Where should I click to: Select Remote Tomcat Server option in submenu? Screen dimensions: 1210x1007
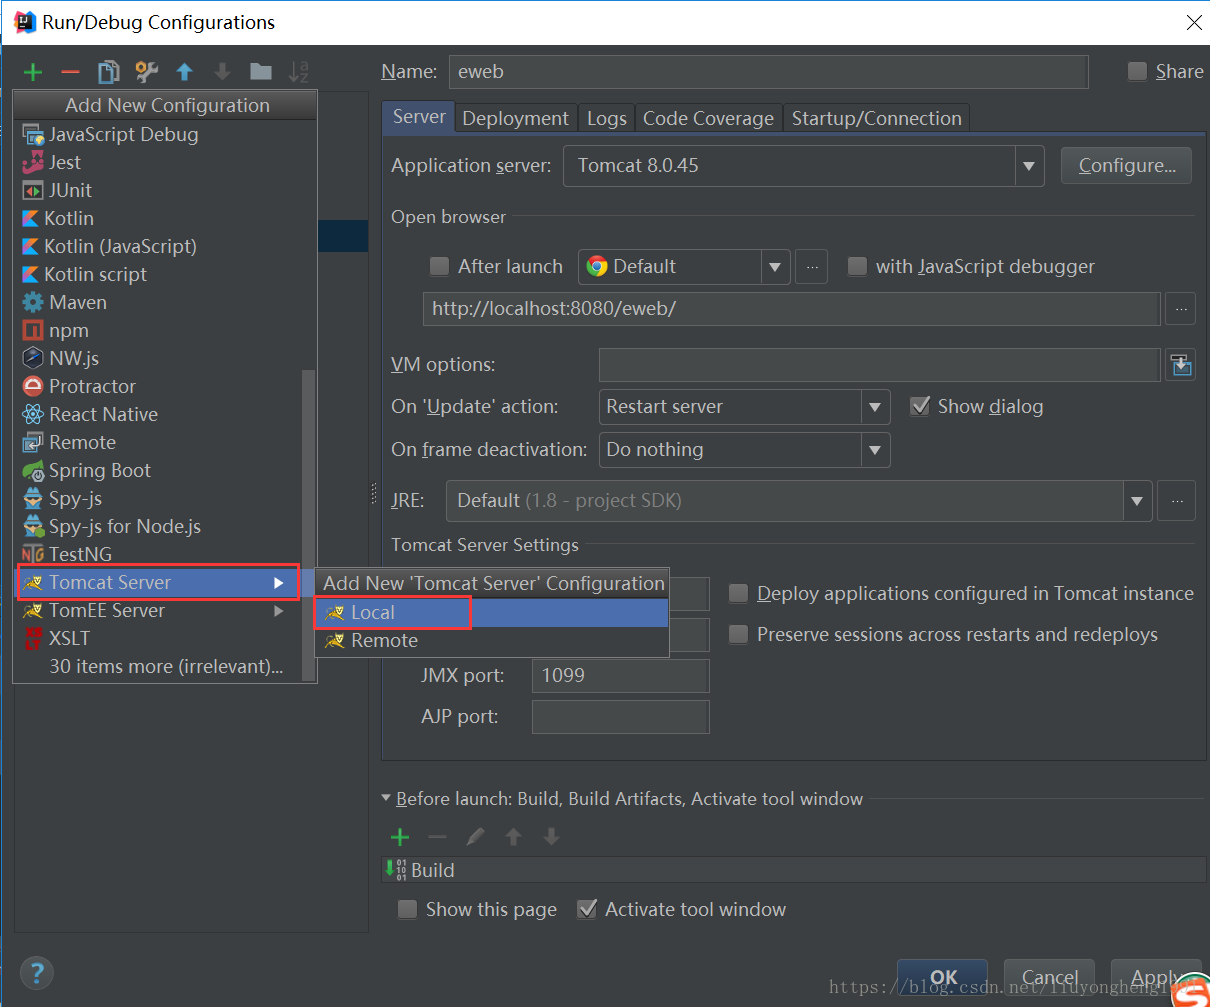point(491,640)
